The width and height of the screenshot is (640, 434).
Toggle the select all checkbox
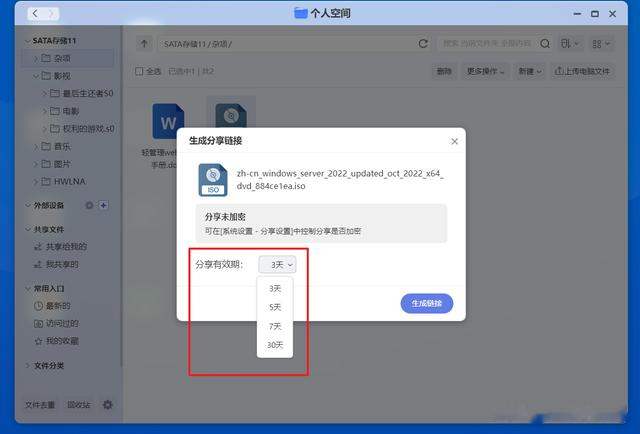[139, 71]
